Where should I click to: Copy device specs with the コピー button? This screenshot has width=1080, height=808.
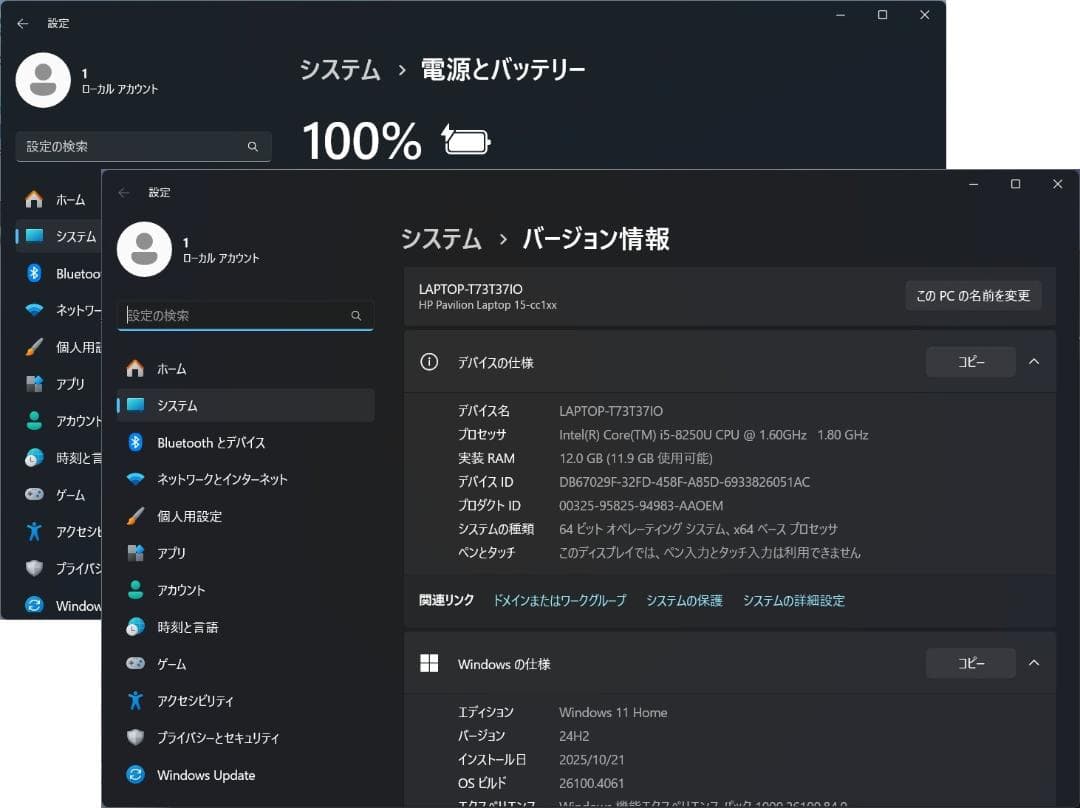click(969, 361)
